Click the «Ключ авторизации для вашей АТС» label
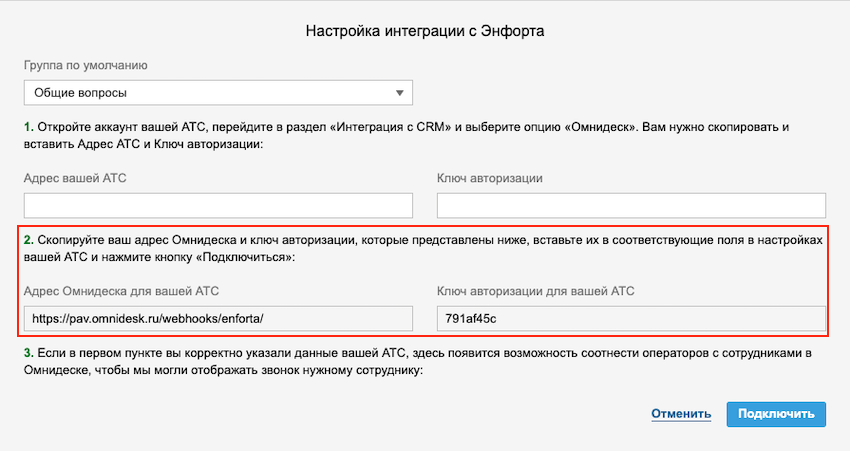This screenshot has width=850, height=451. pyautogui.click(x=536, y=291)
